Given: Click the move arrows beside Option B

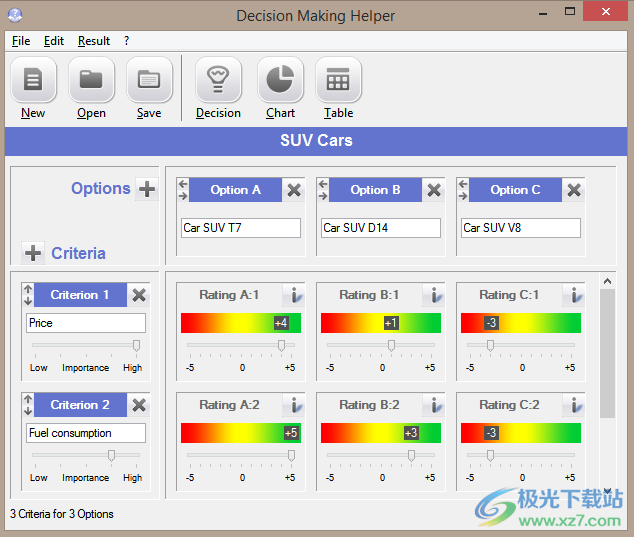Looking at the screenshot, I should click(x=323, y=190).
